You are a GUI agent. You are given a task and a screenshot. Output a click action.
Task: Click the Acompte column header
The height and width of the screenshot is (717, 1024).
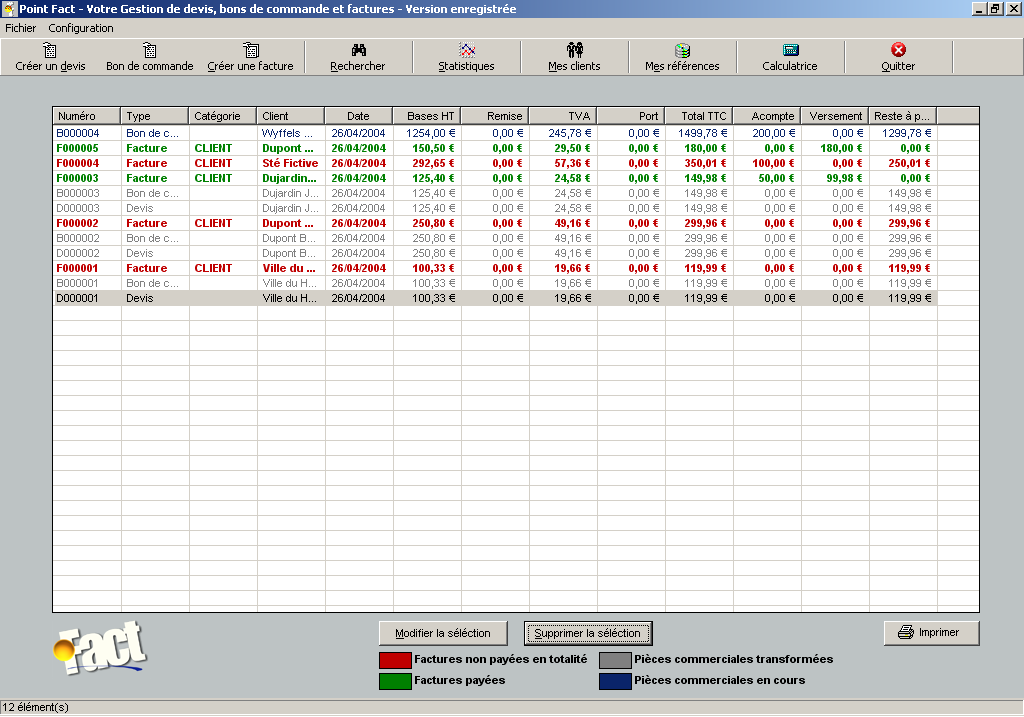766,116
